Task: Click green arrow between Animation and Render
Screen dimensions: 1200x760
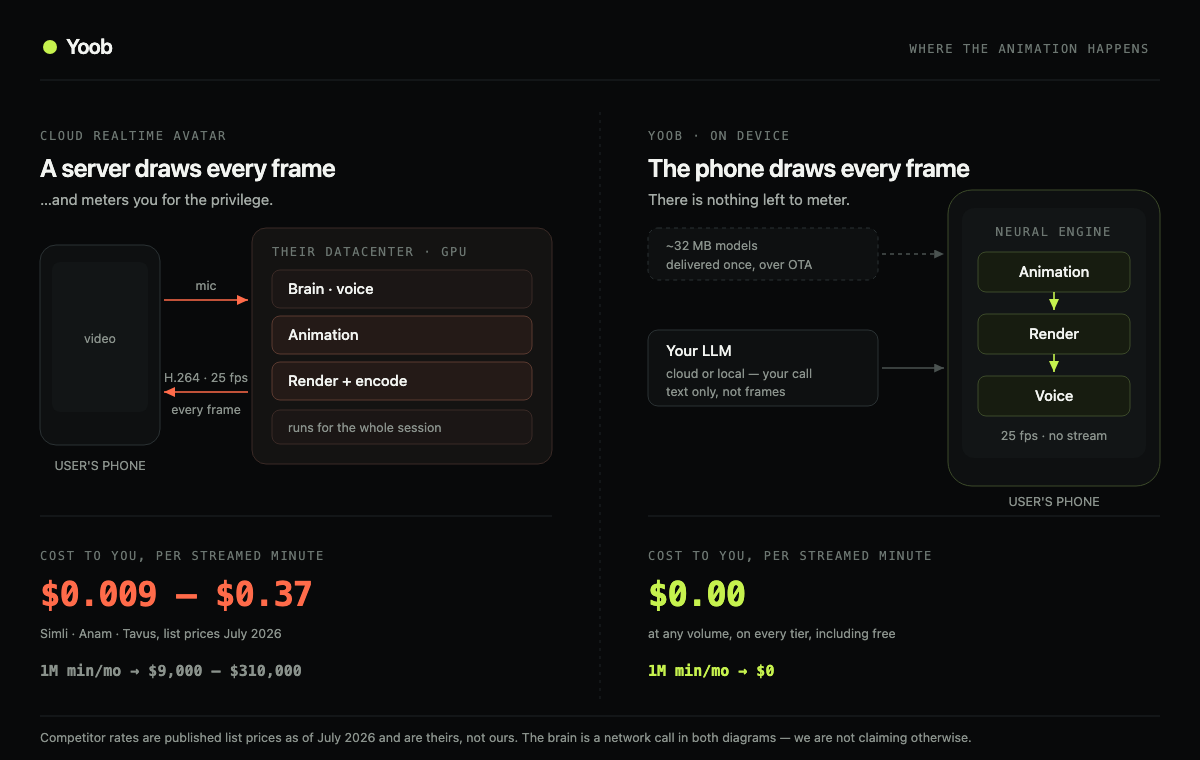Action: (1054, 303)
